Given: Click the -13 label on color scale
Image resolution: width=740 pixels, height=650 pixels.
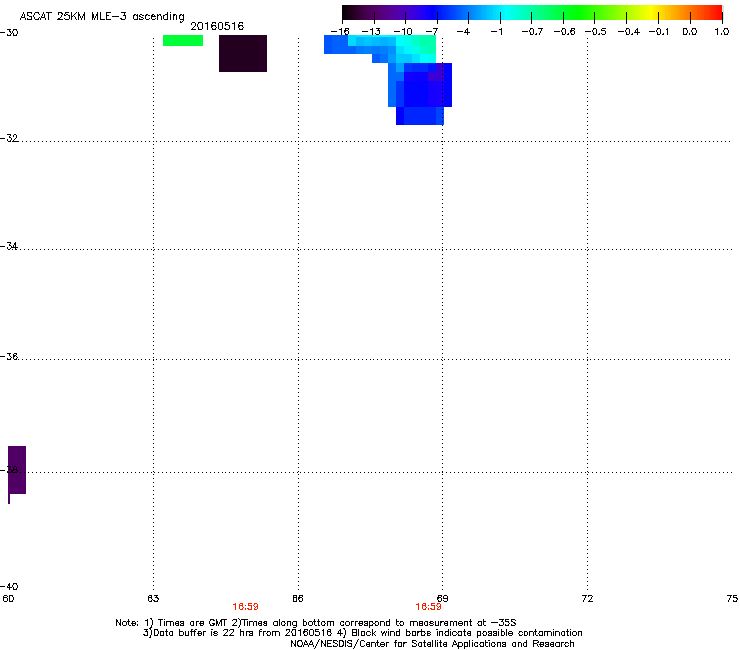Looking at the screenshot, I should pos(371,32).
